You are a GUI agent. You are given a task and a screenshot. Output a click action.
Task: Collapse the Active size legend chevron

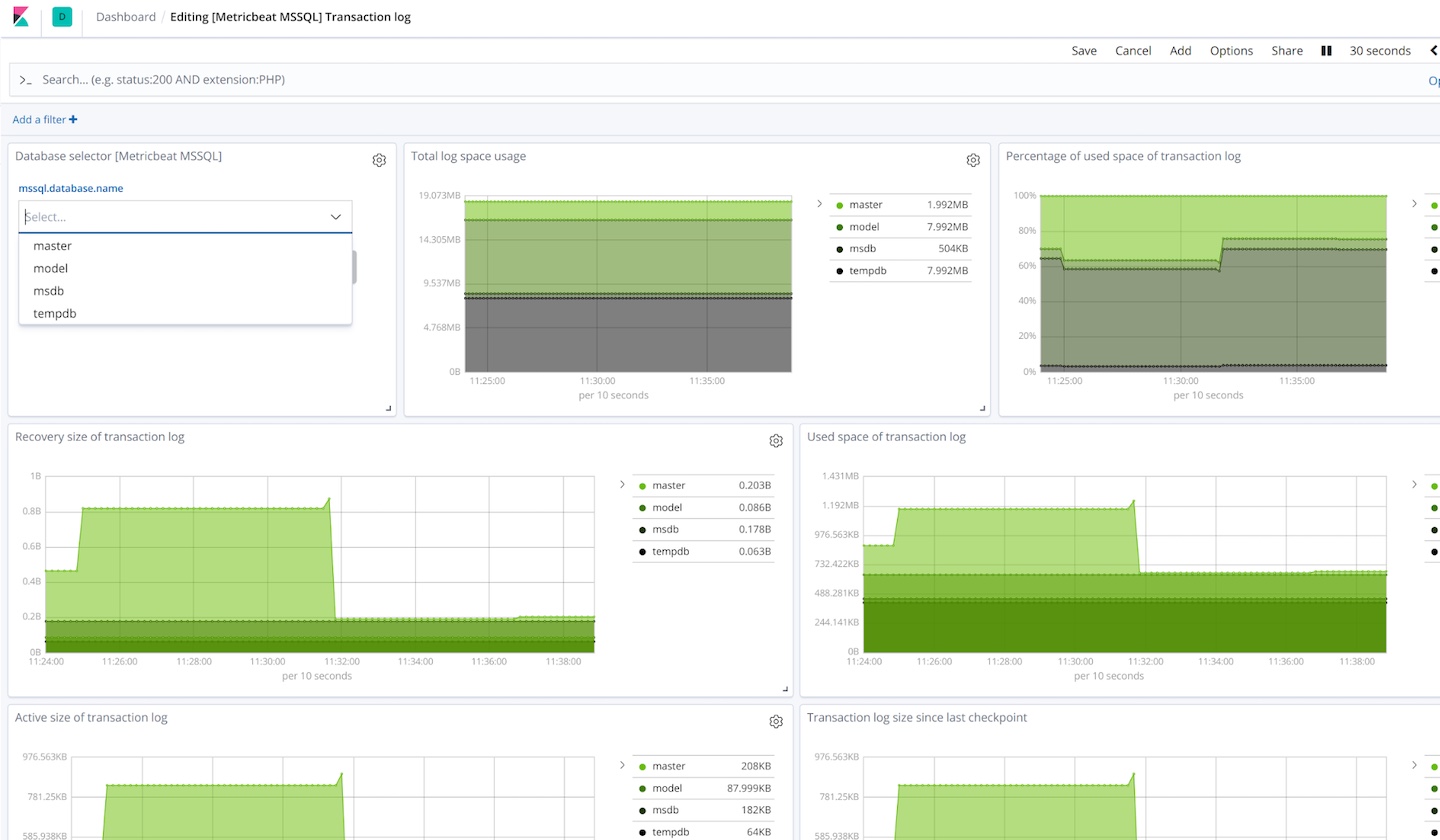tap(622, 766)
